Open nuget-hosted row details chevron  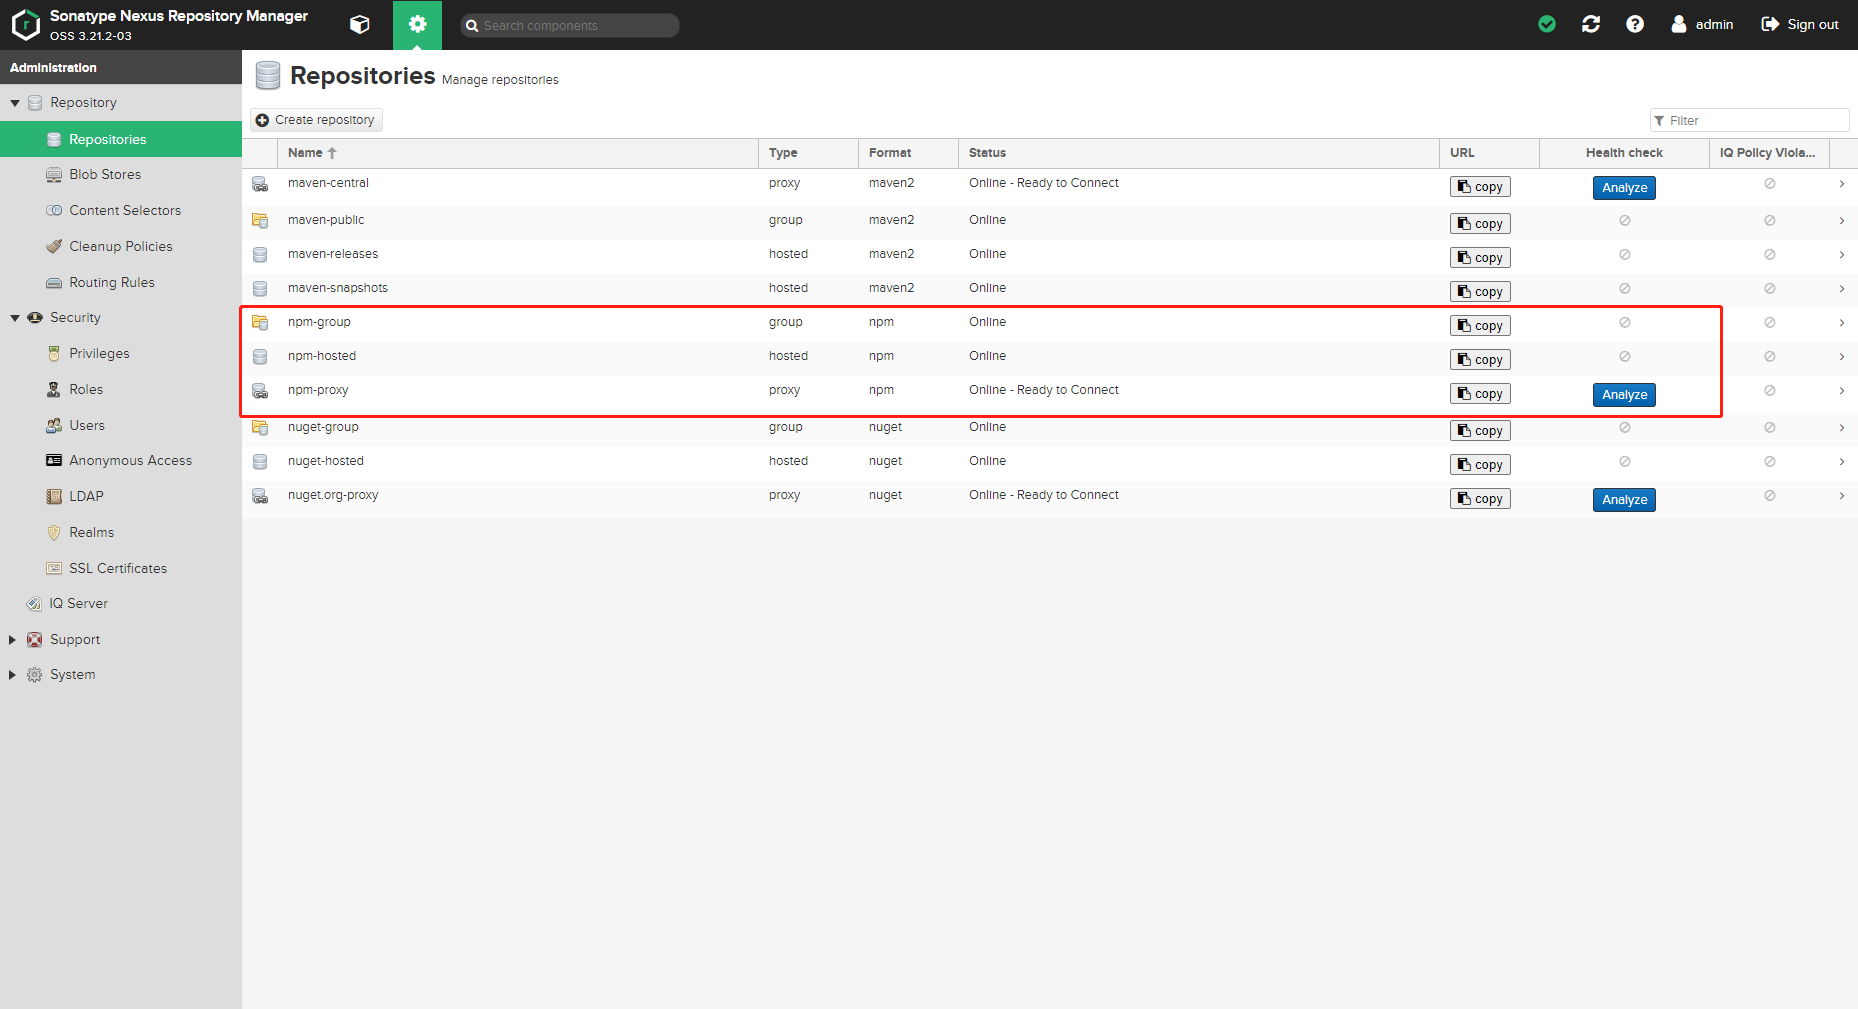tap(1842, 462)
